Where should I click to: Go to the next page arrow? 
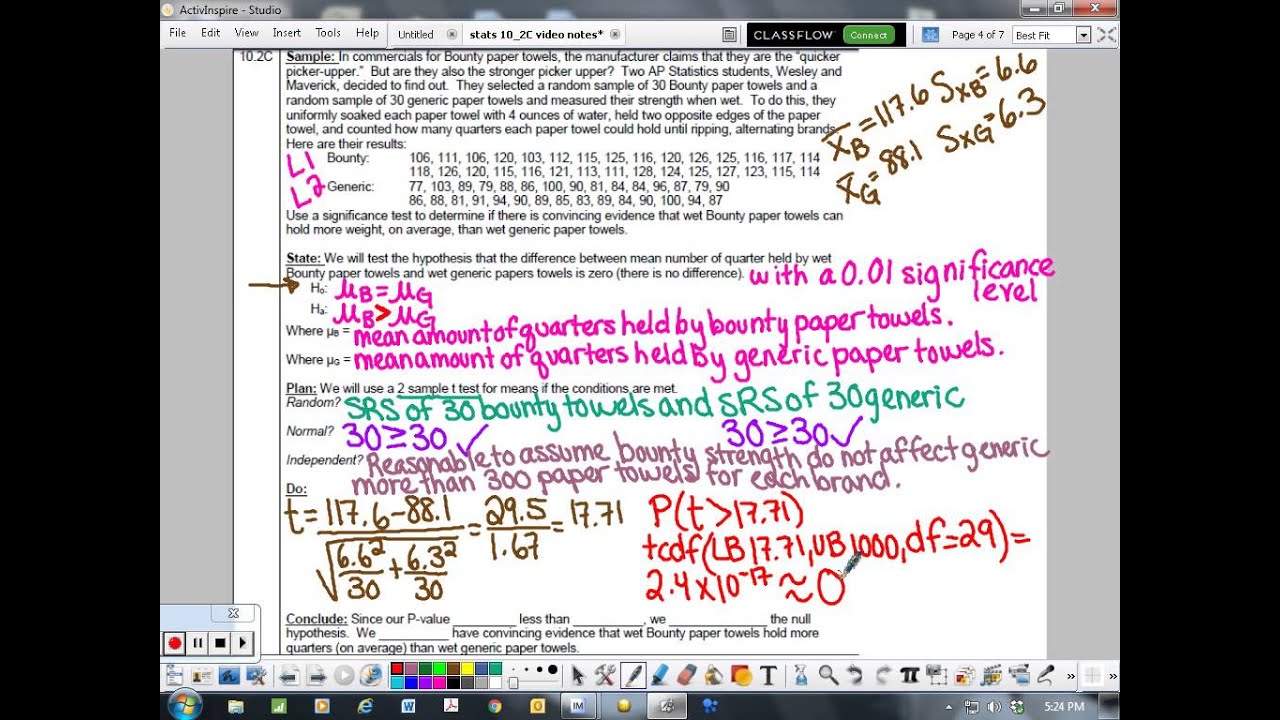316,675
